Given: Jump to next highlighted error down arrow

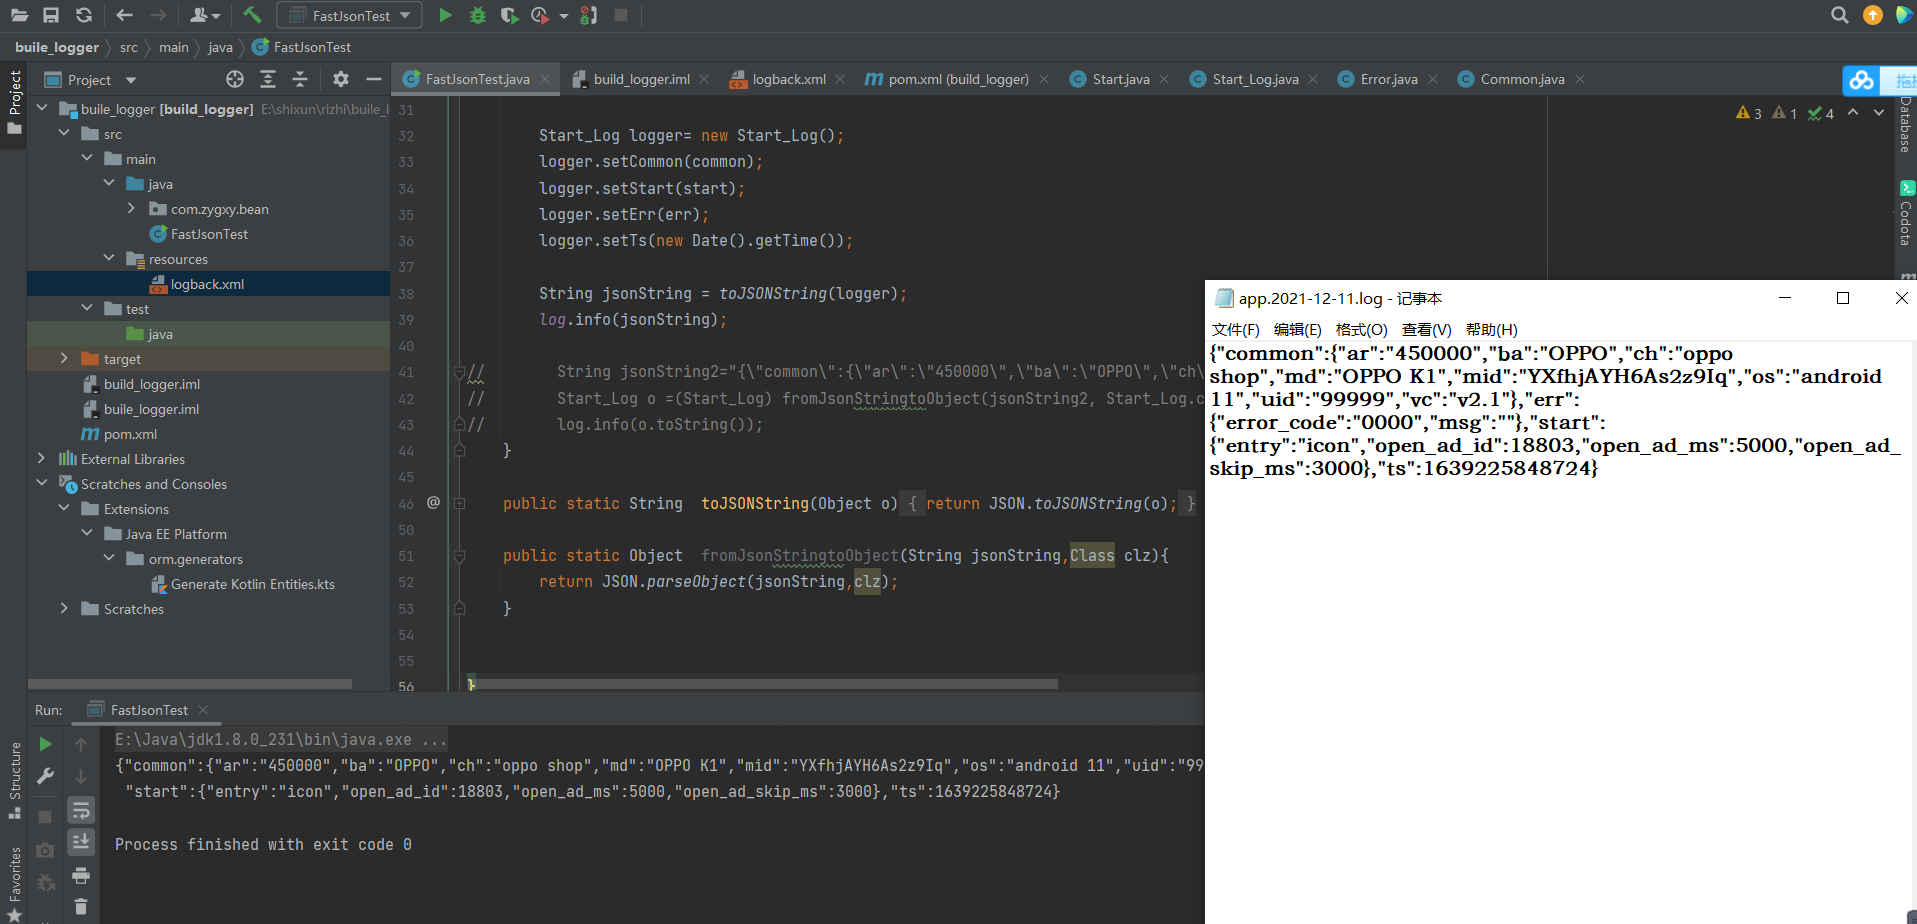Looking at the screenshot, I should (x=1879, y=113).
